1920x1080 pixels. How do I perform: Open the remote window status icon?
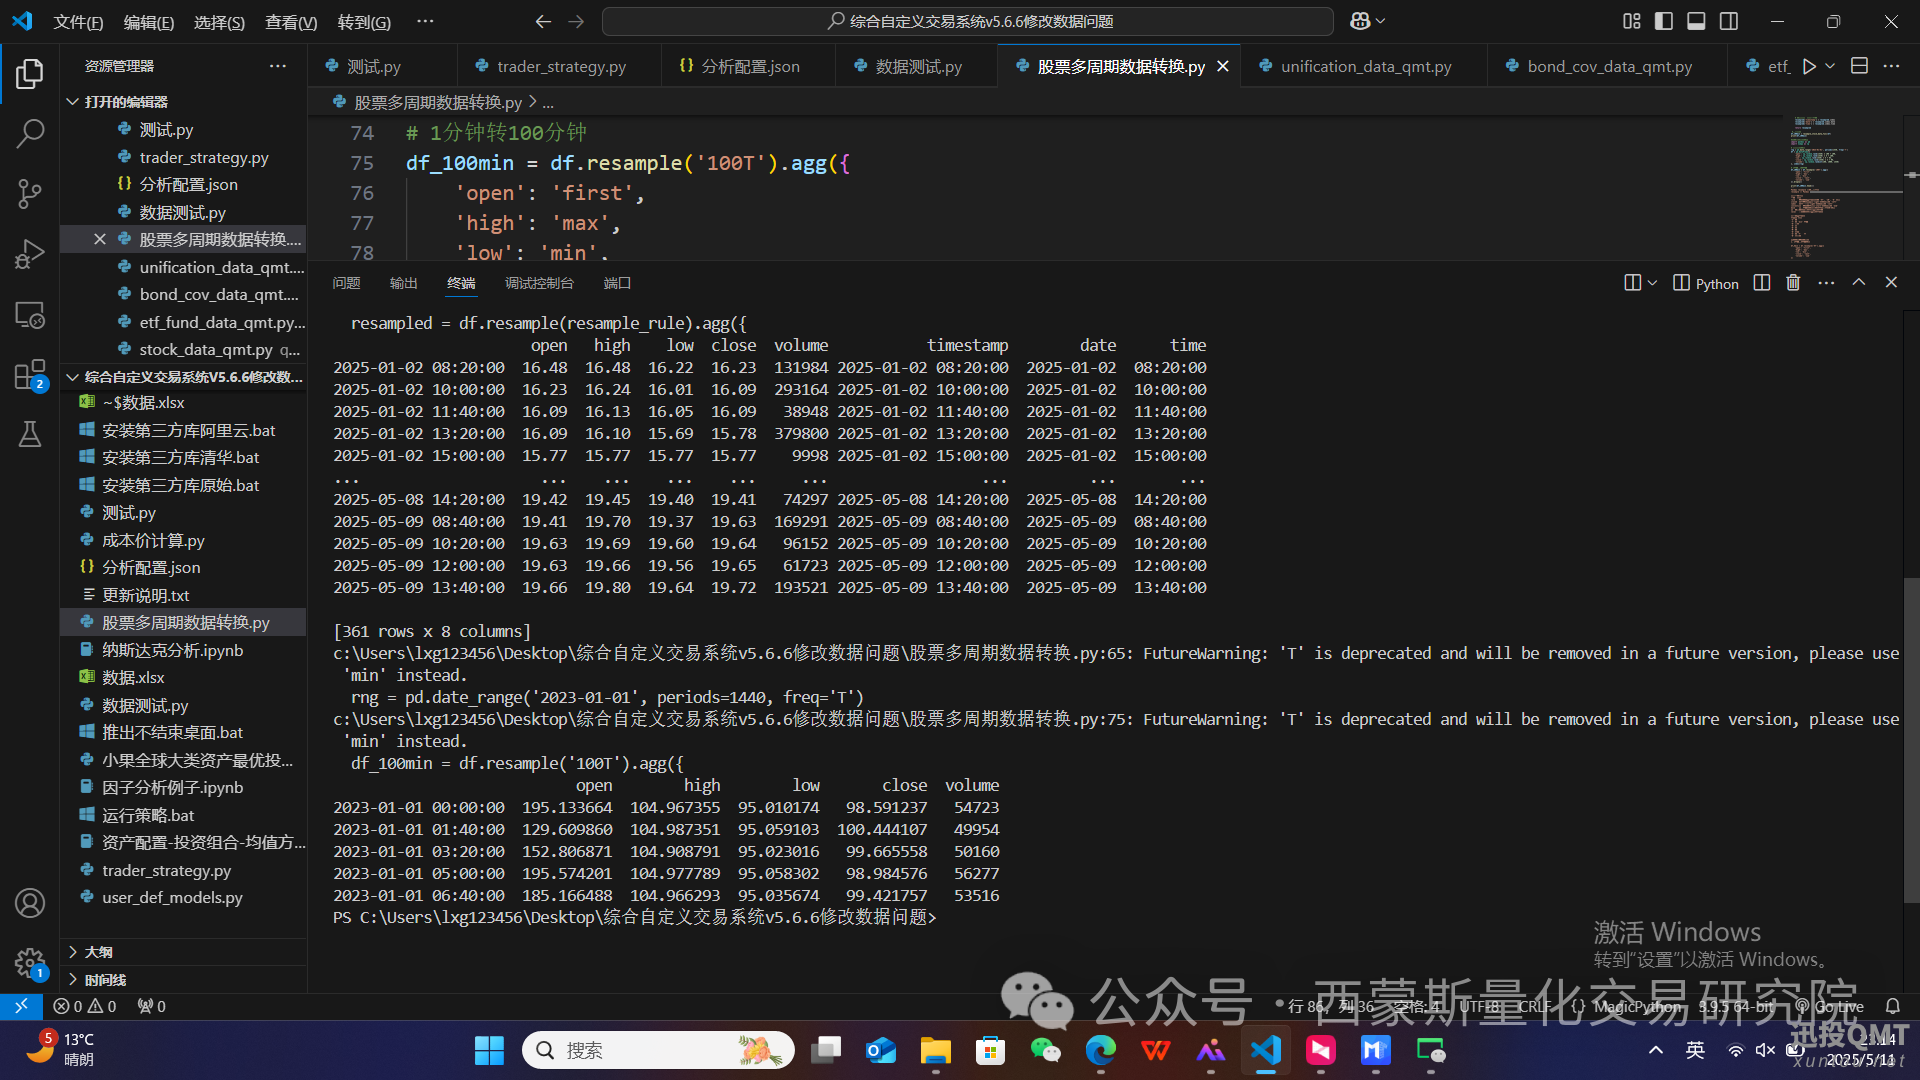coord(21,1006)
